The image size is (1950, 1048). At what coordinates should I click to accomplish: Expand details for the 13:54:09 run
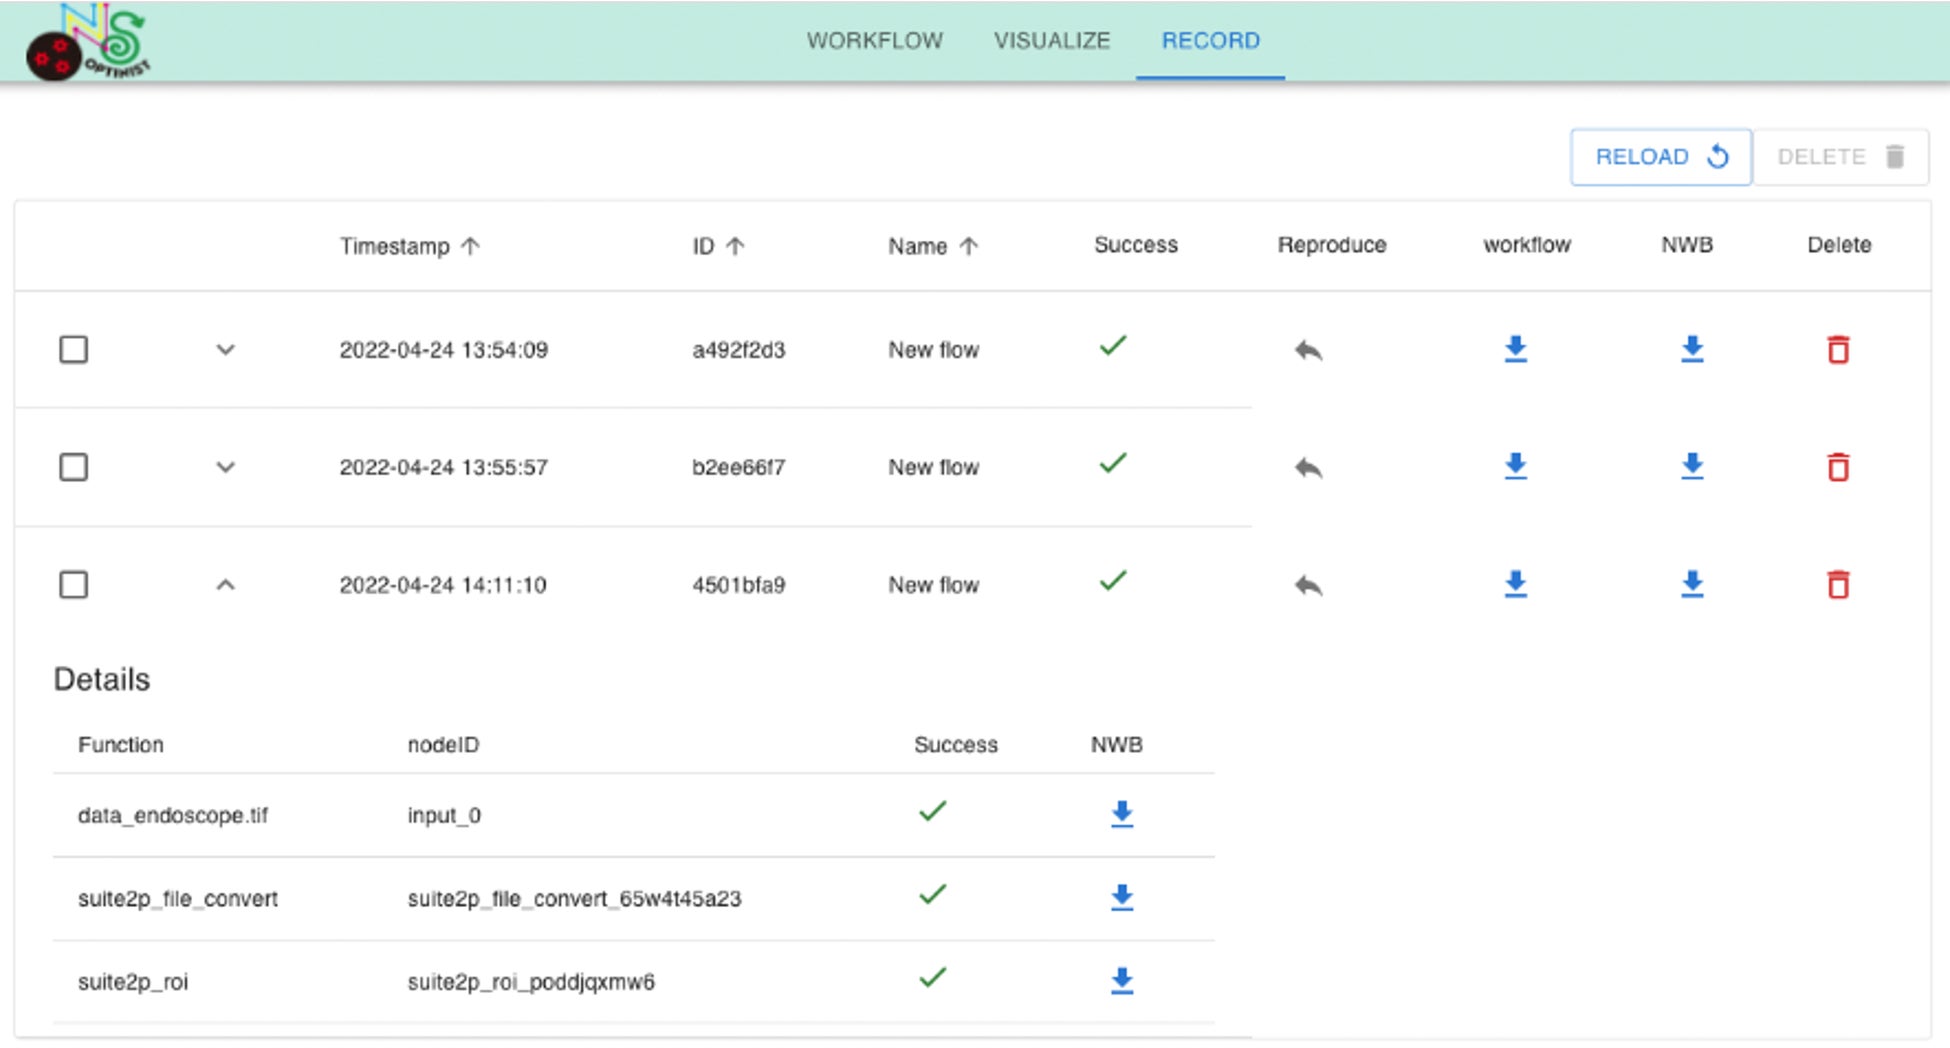click(225, 350)
